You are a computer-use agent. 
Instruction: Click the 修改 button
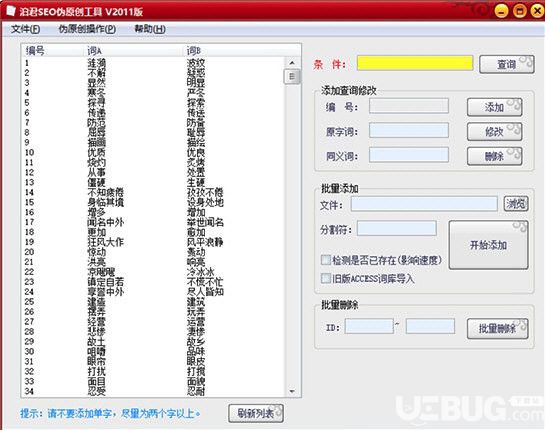(495, 132)
